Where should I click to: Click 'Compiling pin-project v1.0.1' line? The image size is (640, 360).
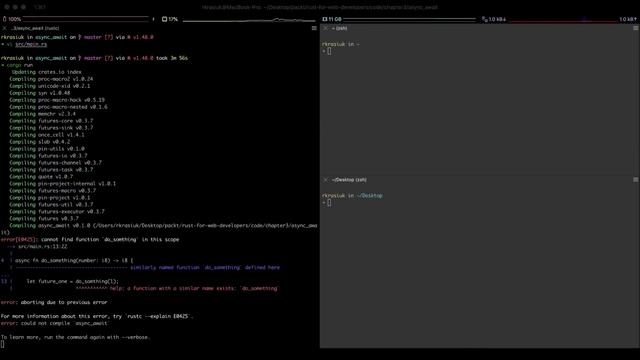[50, 198]
